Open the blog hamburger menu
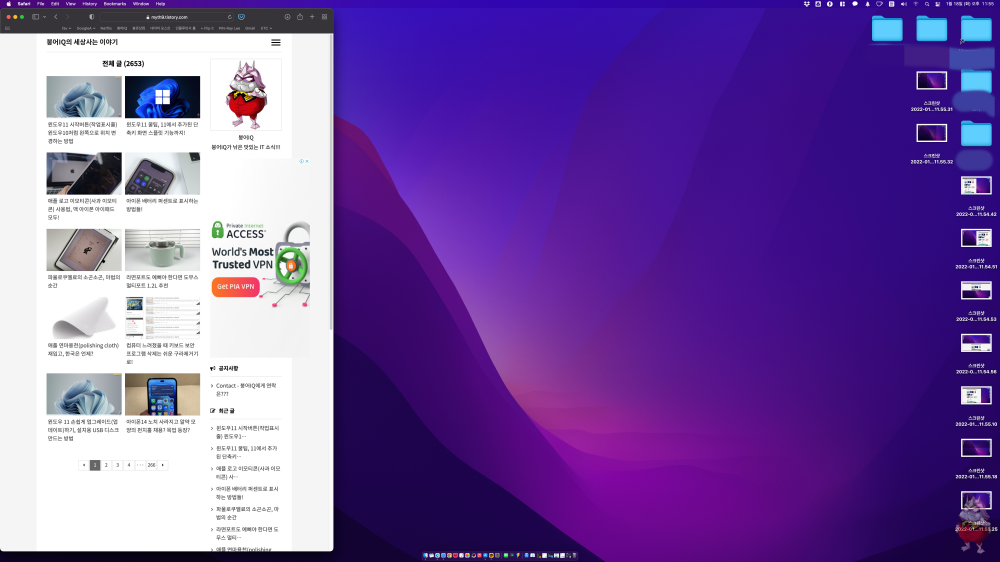Viewport: 1000px width, 562px height. (x=276, y=42)
